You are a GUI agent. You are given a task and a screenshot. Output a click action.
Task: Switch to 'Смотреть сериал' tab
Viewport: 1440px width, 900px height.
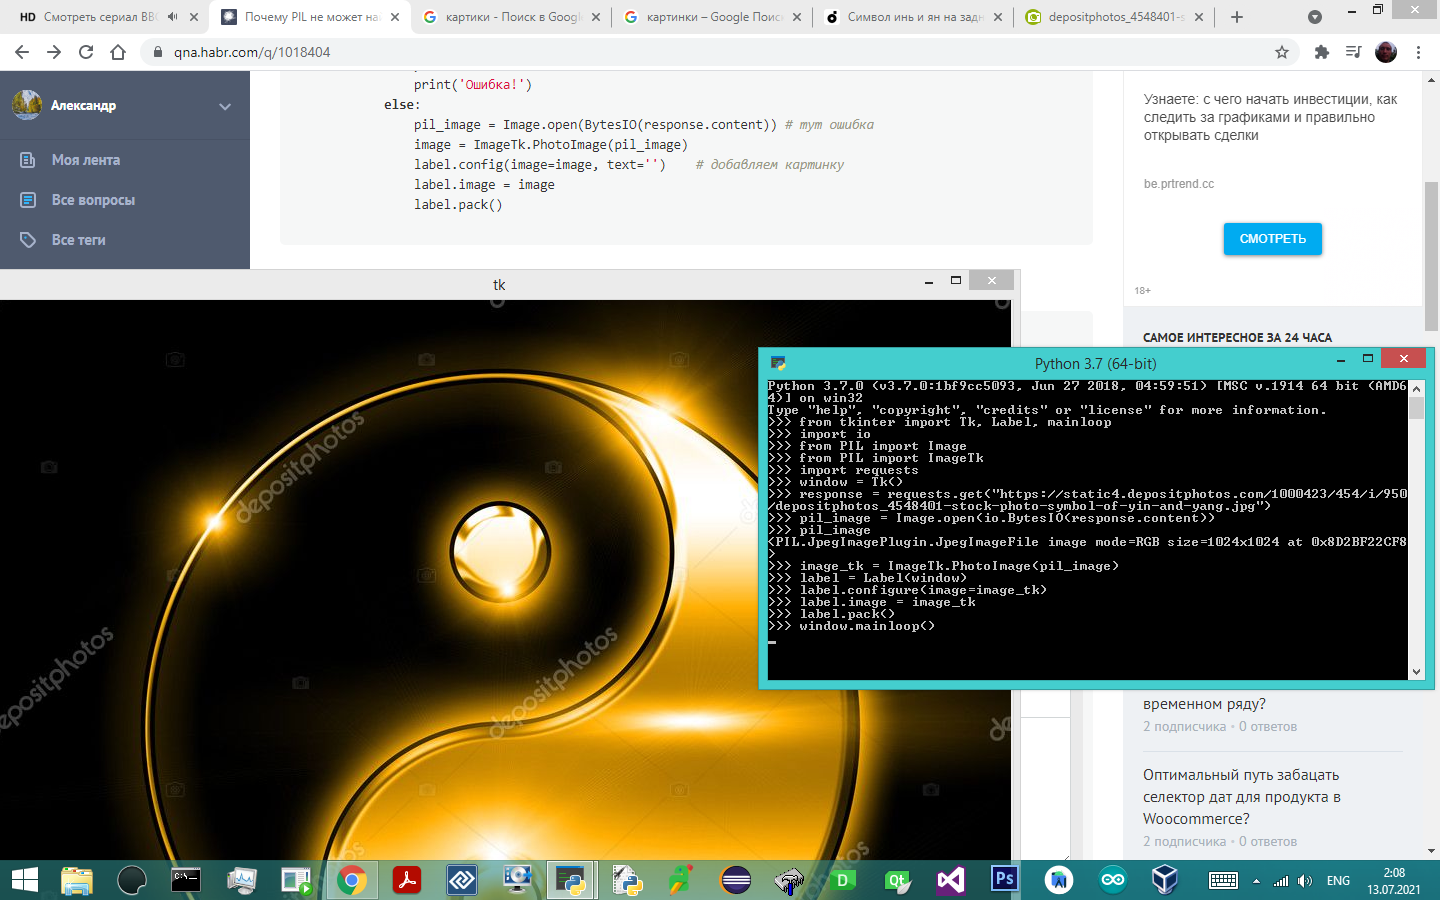point(100,17)
